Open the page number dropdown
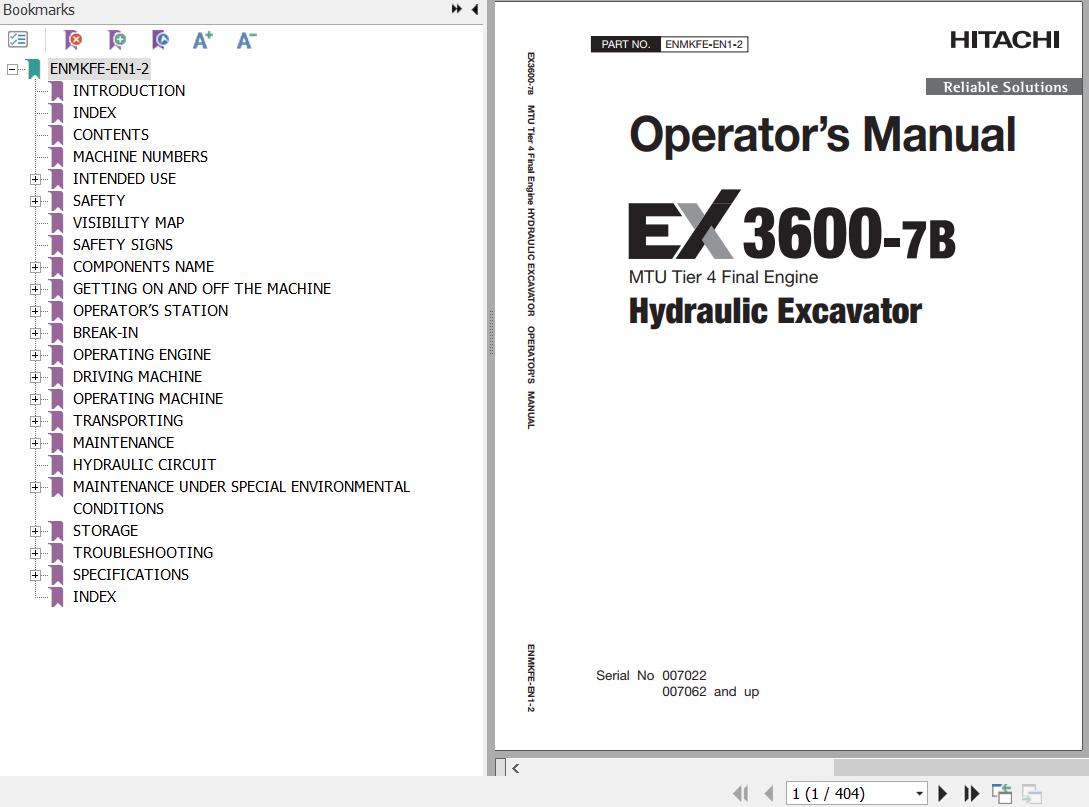Image resolution: width=1089 pixels, height=807 pixels. point(919,793)
